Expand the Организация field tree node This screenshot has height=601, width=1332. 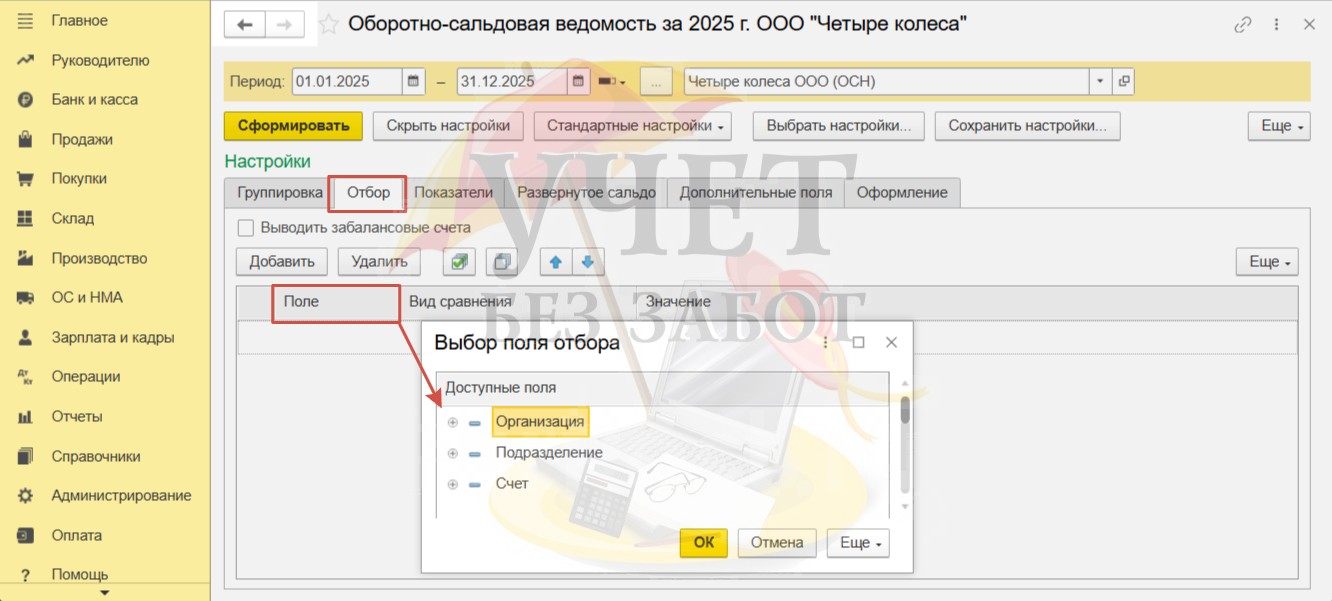click(x=453, y=422)
